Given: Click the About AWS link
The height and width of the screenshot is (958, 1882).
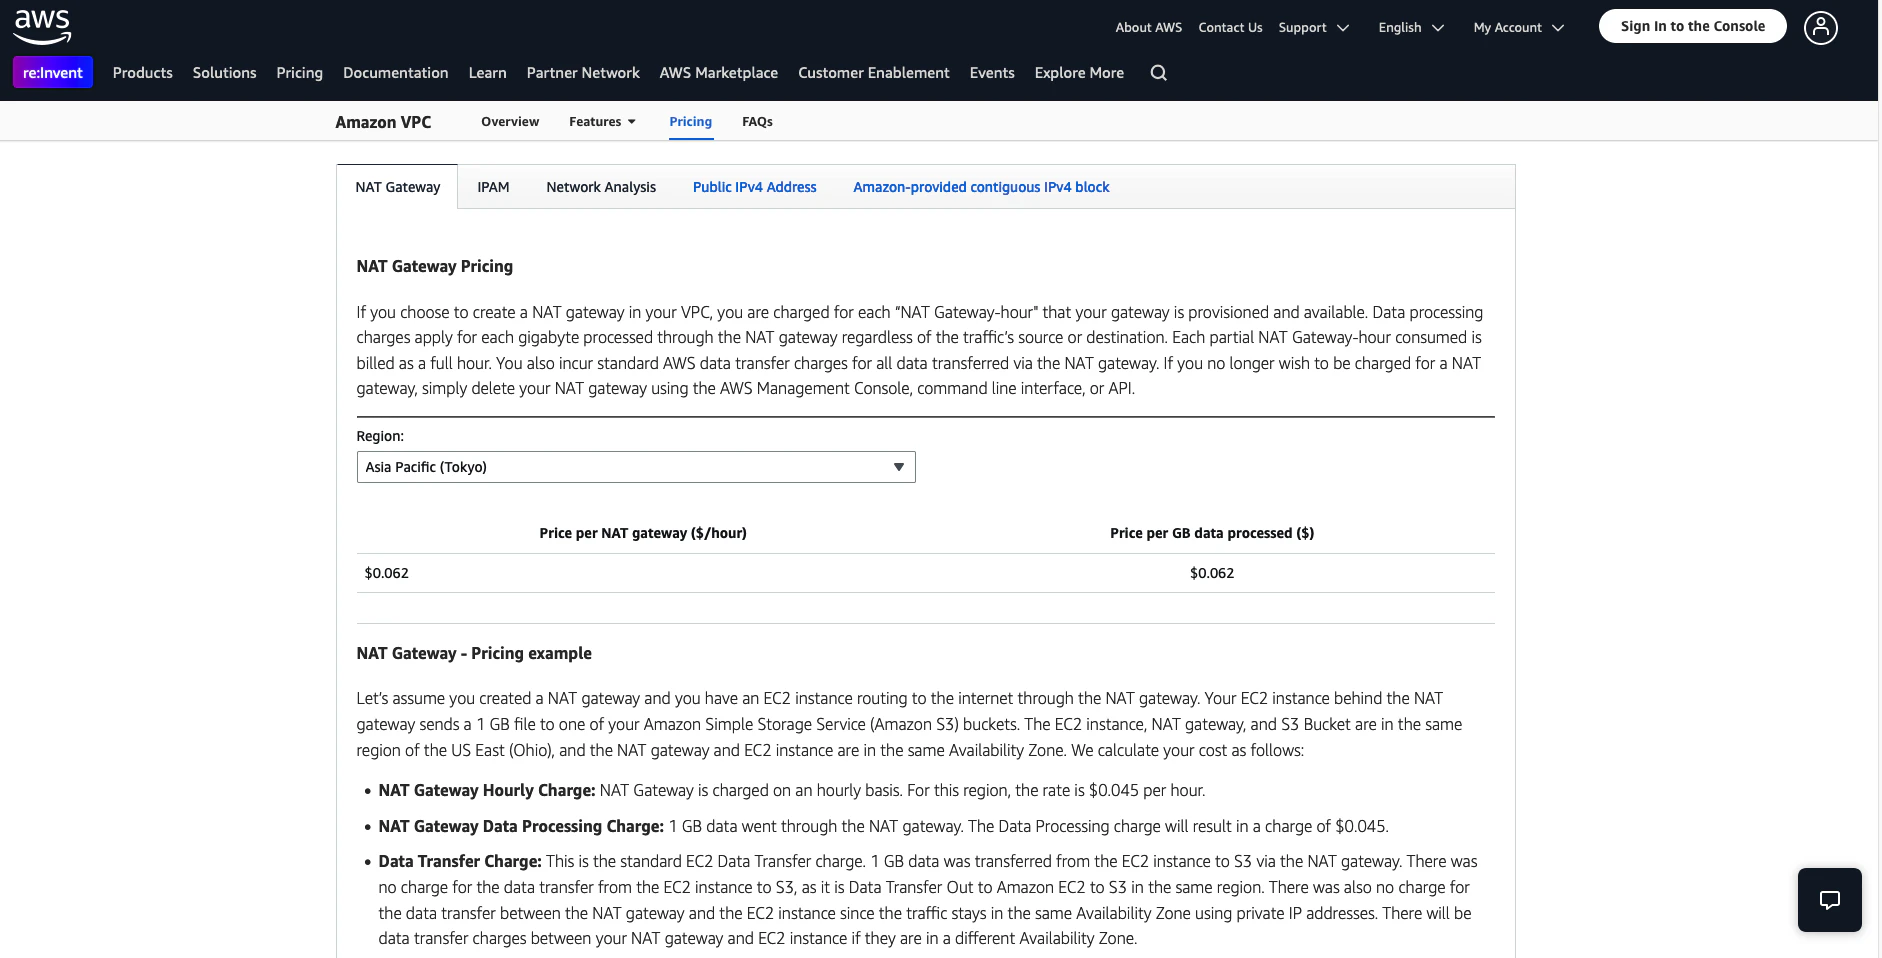Looking at the screenshot, I should click(x=1149, y=28).
